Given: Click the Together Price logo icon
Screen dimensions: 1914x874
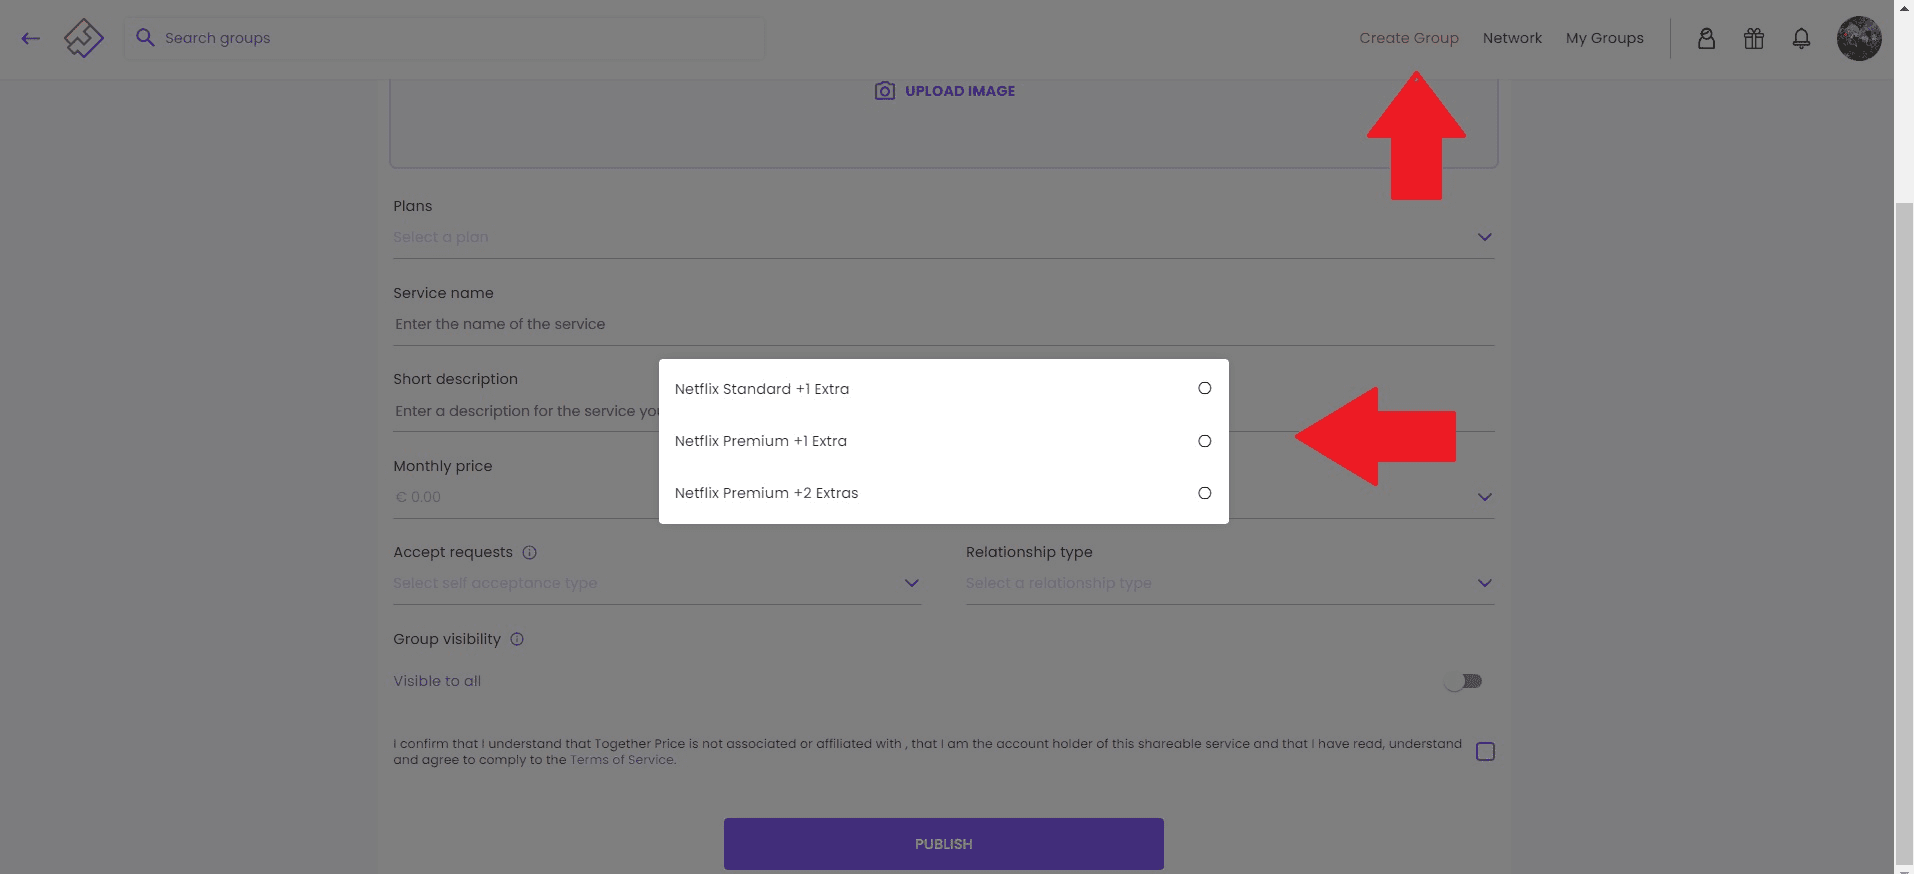Looking at the screenshot, I should click(84, 39).
